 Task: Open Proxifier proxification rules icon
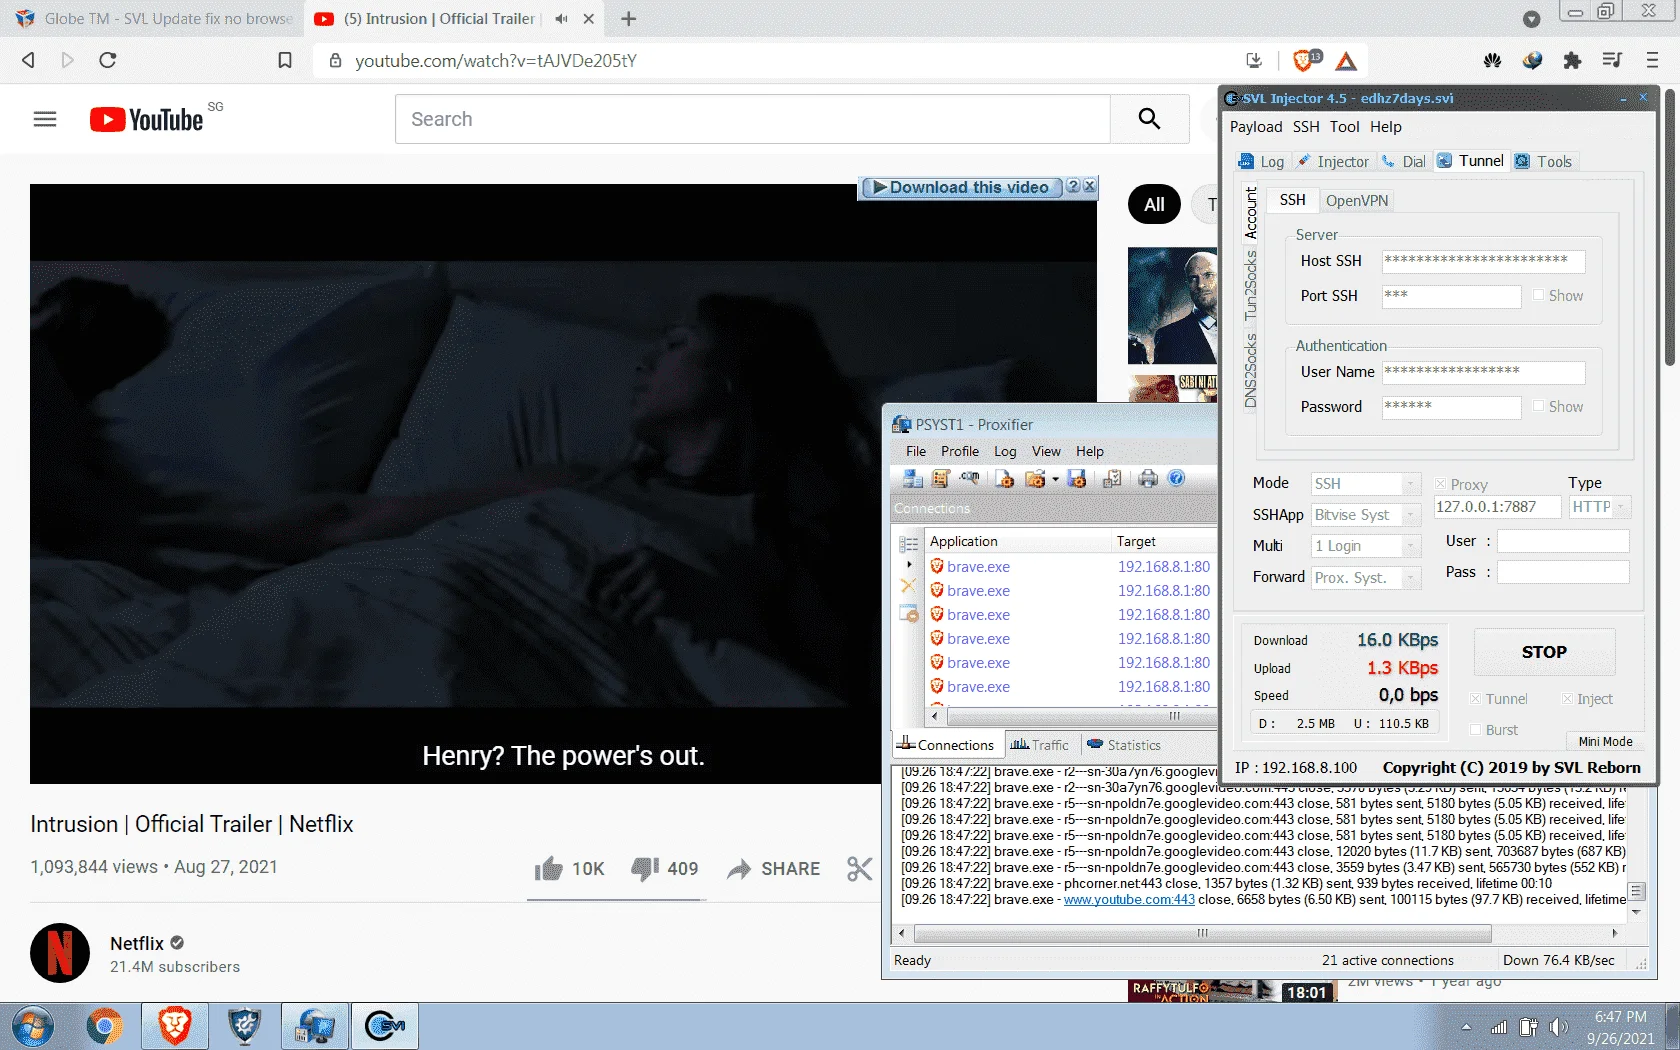pos(941,479)
